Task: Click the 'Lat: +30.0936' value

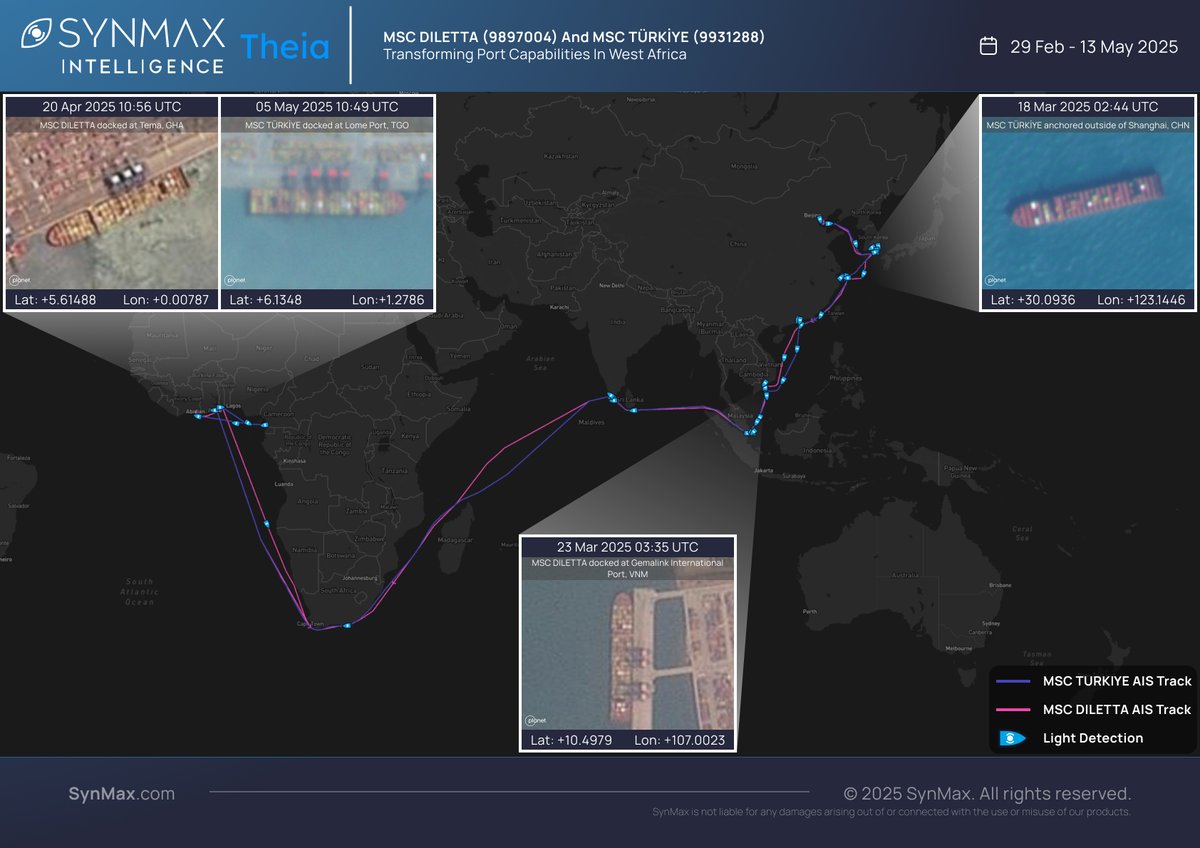Action: coord(1031,299)
